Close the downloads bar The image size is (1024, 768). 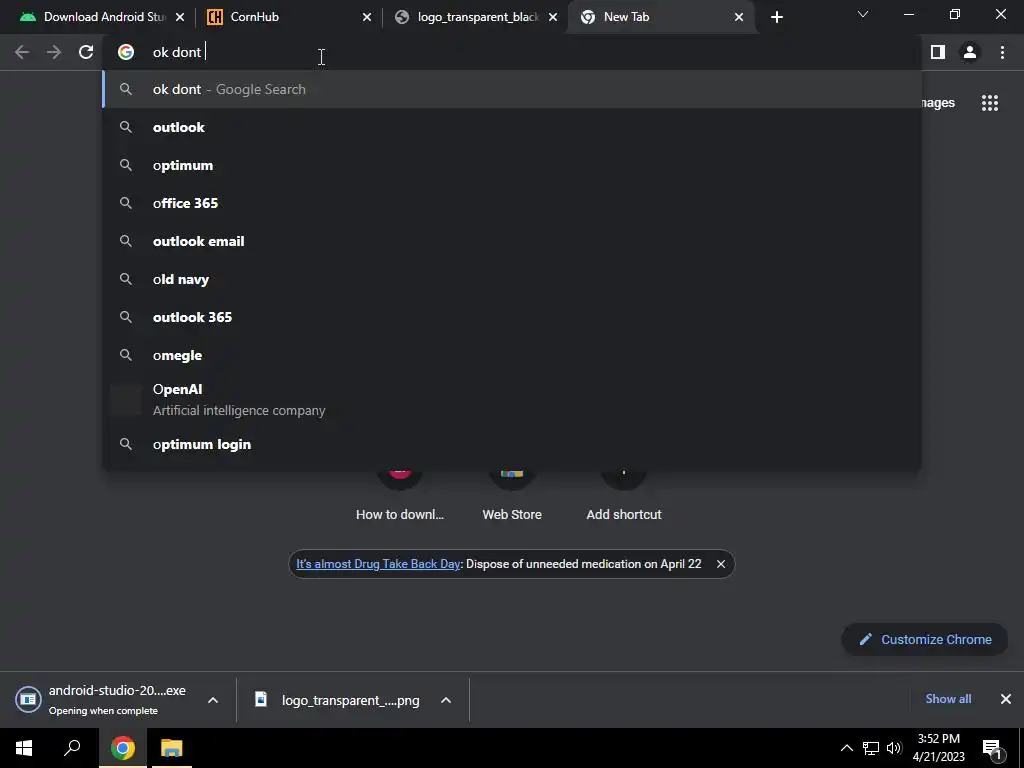coord(1006,699)
